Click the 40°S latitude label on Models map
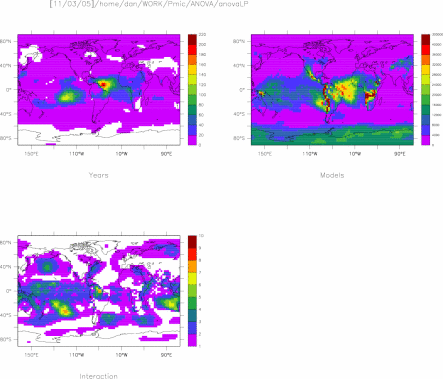The height and width of the screenshot is (379, 443). (x=239, y=114)
